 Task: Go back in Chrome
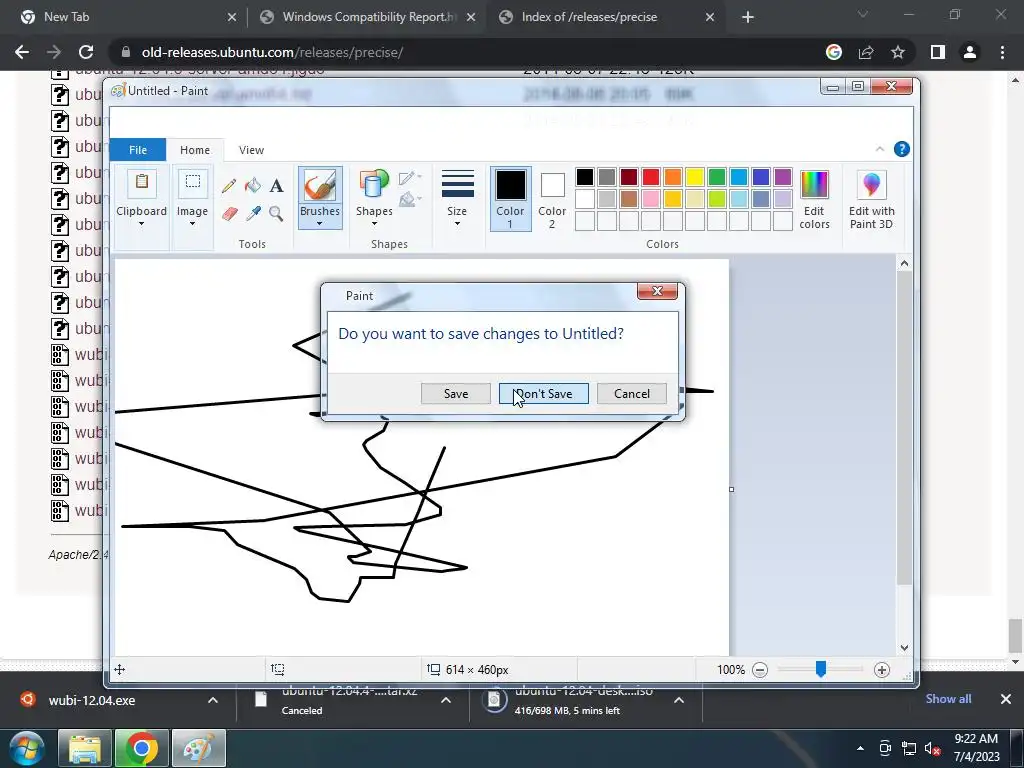tap(22, 52)
